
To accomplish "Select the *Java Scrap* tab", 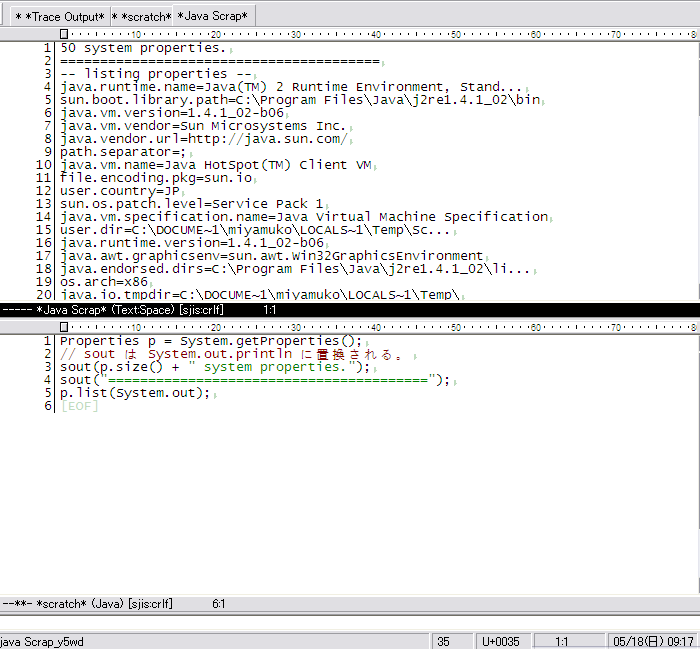I will click(x=213, y=16).
